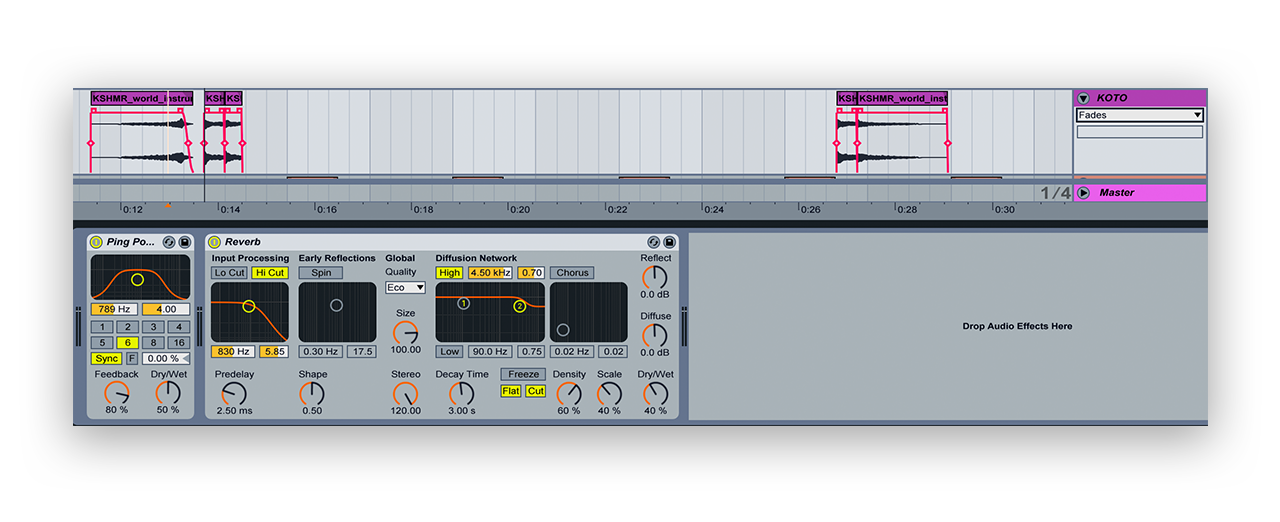Click the reverb Density knob
The height and width of the screenshot is (522, 1280).
click(x=569, y=394)
